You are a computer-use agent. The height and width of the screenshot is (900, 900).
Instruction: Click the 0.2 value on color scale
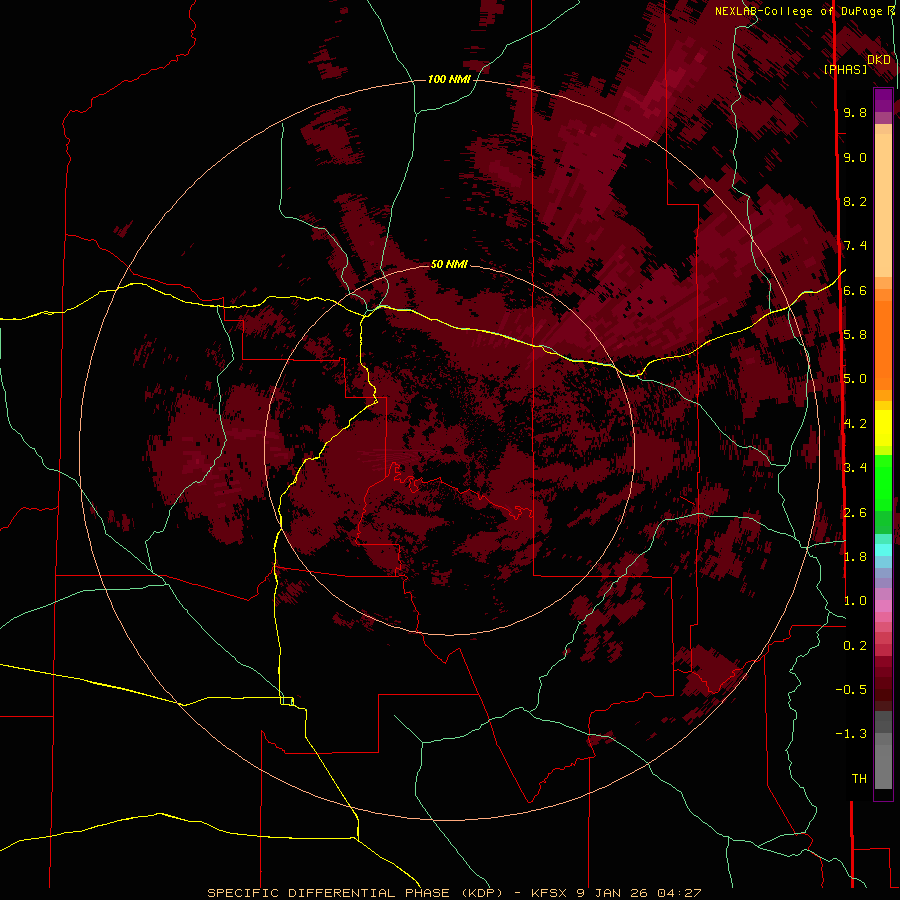[855, 646]
